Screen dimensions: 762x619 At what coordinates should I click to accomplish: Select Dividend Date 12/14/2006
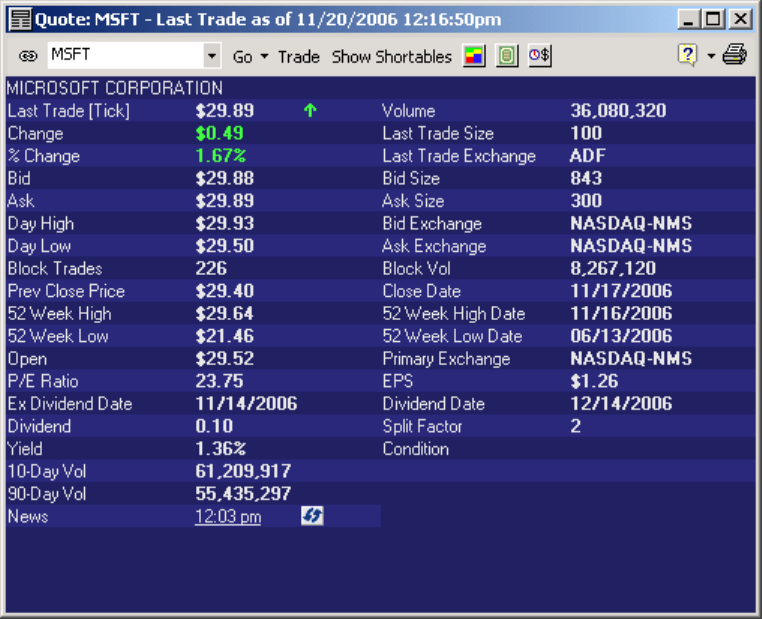(x=621, y=404)
